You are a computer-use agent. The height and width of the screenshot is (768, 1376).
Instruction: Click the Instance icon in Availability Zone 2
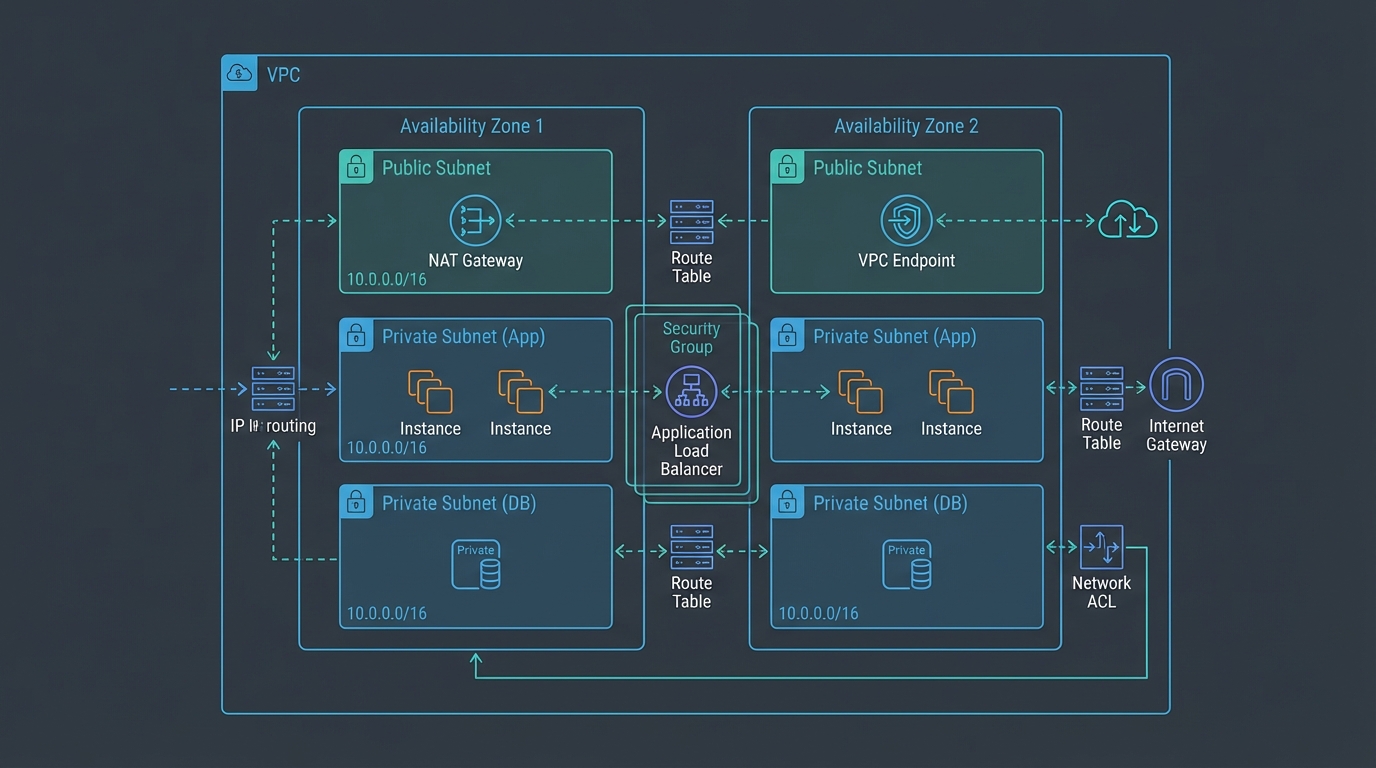point(859,393)
